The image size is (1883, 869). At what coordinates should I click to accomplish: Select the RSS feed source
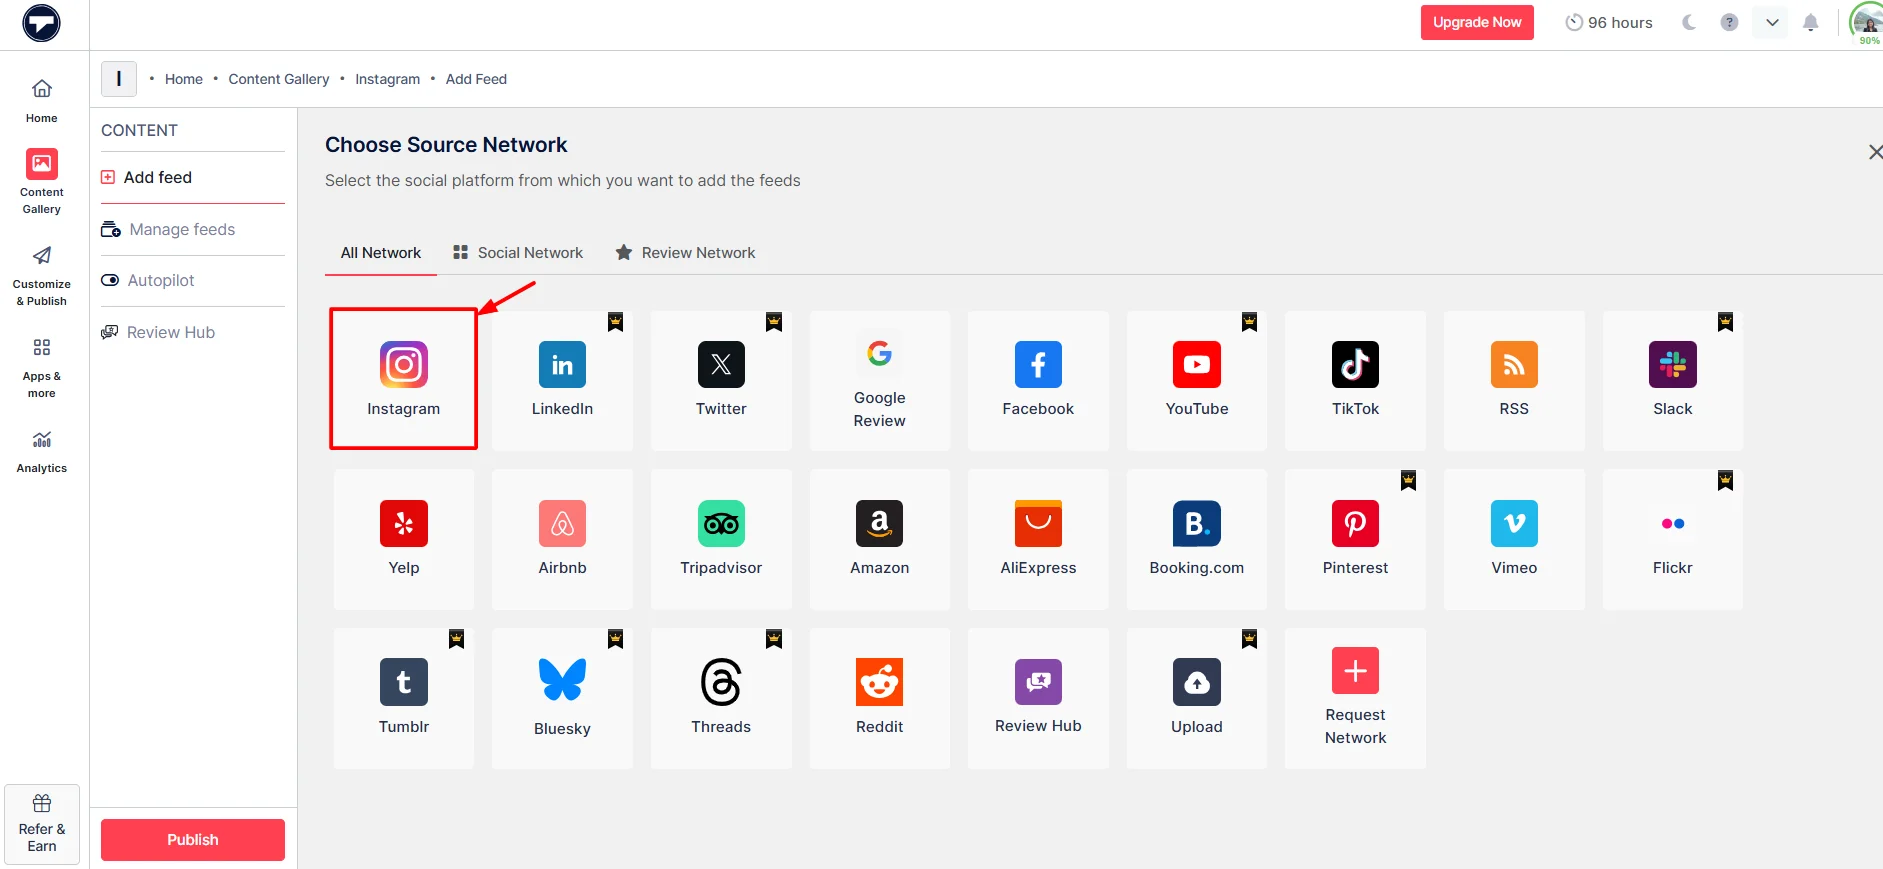tap(1514, 380)
